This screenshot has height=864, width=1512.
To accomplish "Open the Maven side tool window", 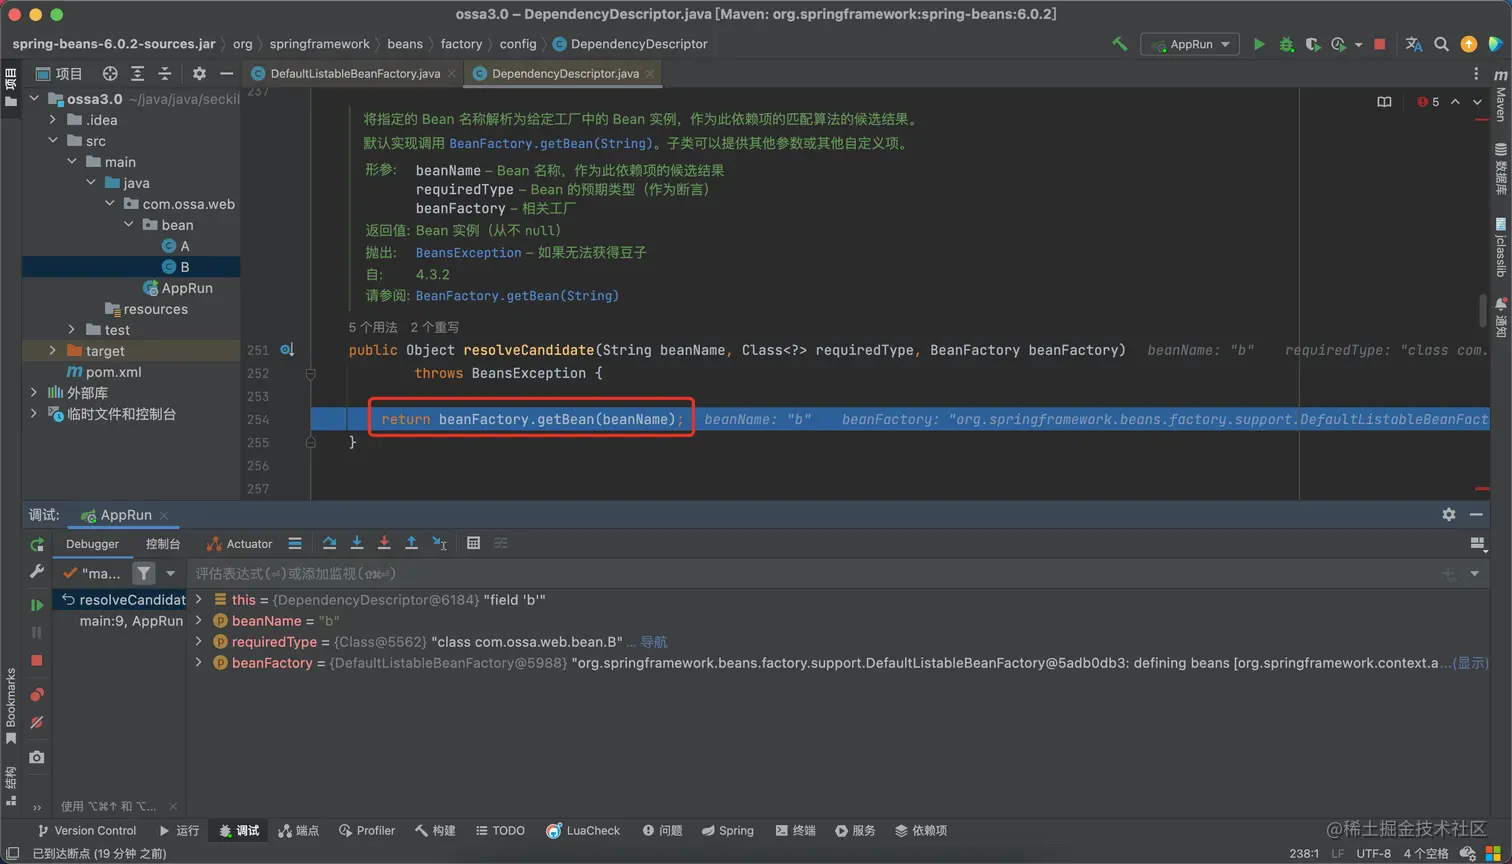I will coord(1500,96).
